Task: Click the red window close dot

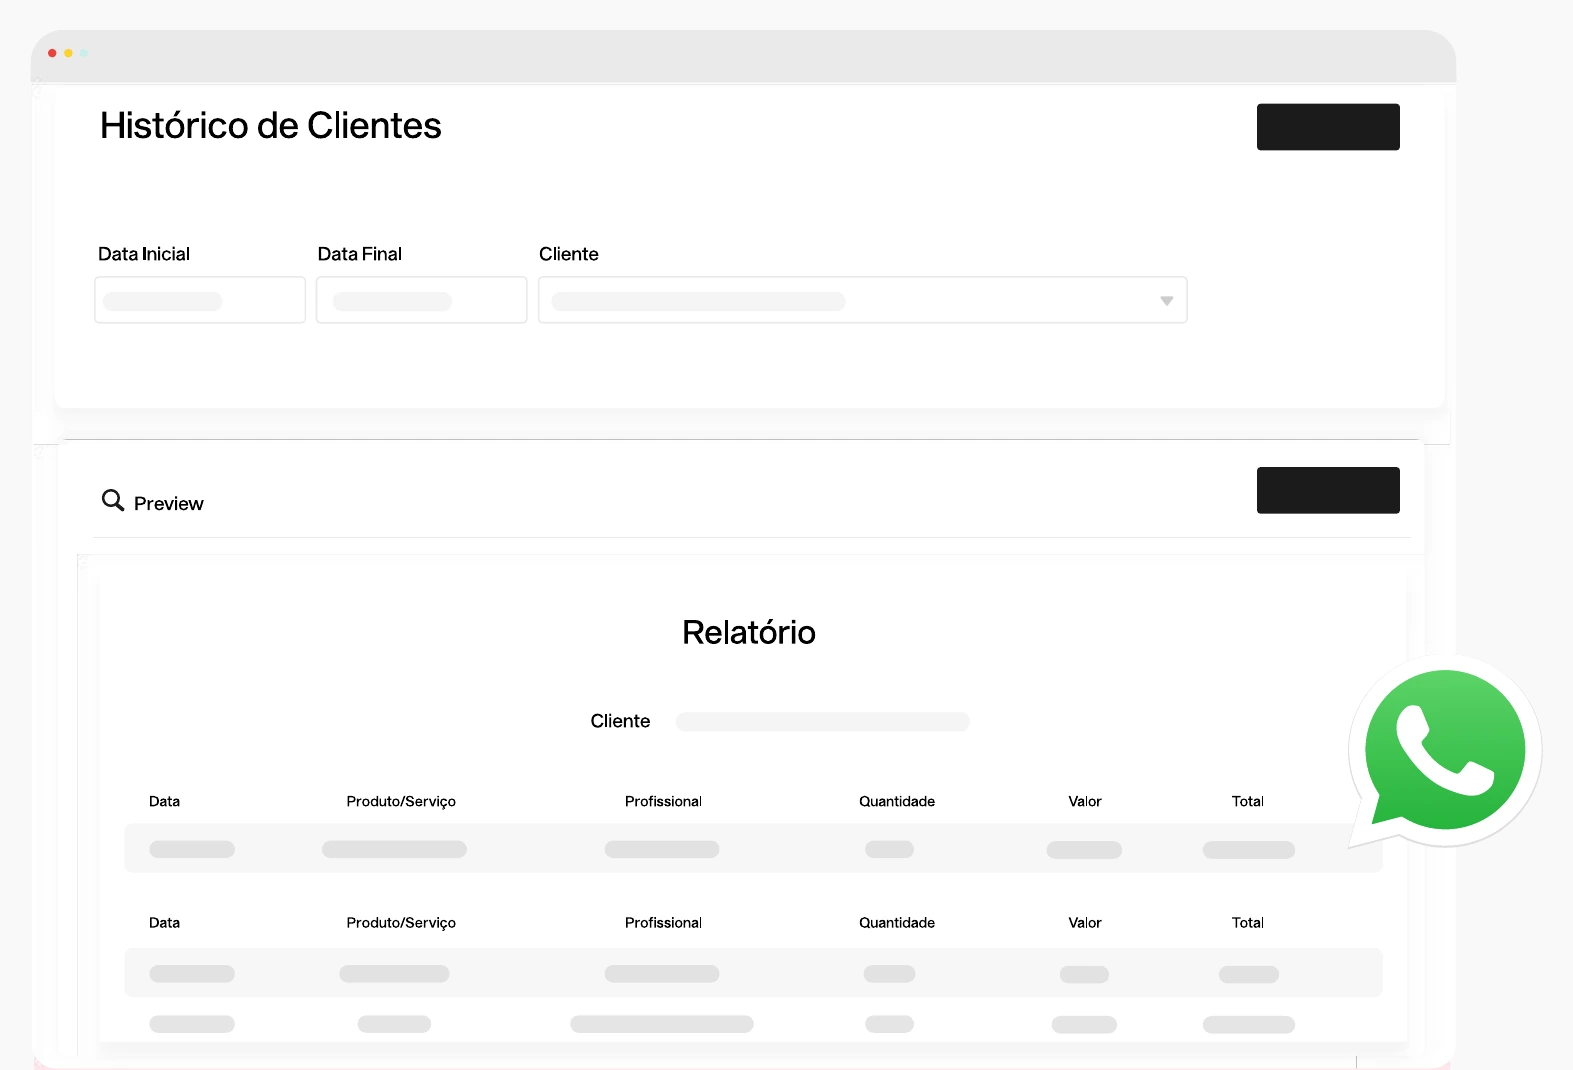Action: tap(52, 53)
